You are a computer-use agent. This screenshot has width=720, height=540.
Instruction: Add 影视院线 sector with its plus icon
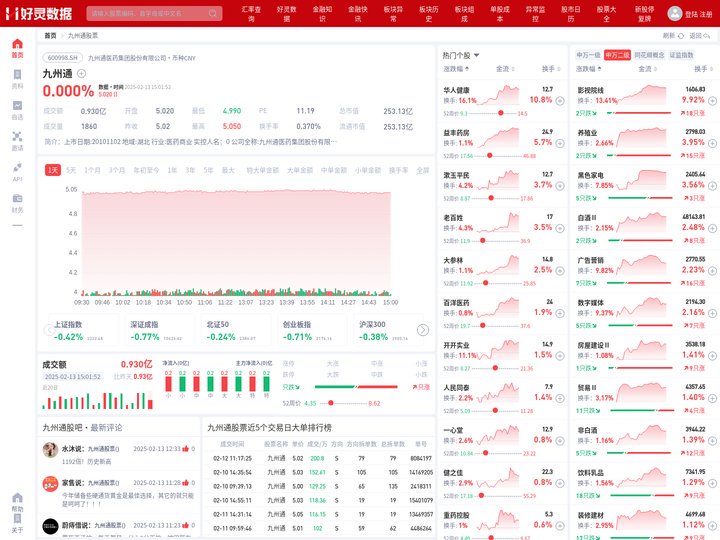712,101
